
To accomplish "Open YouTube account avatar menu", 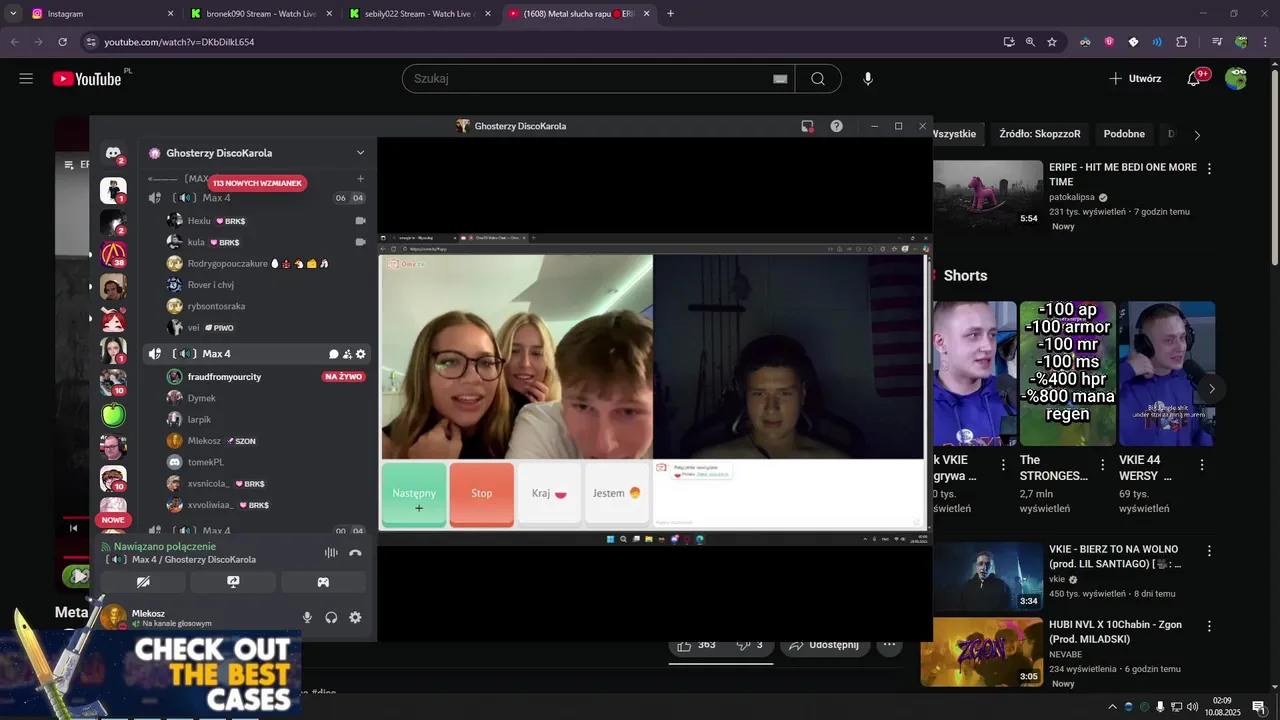I will 1236,79.
